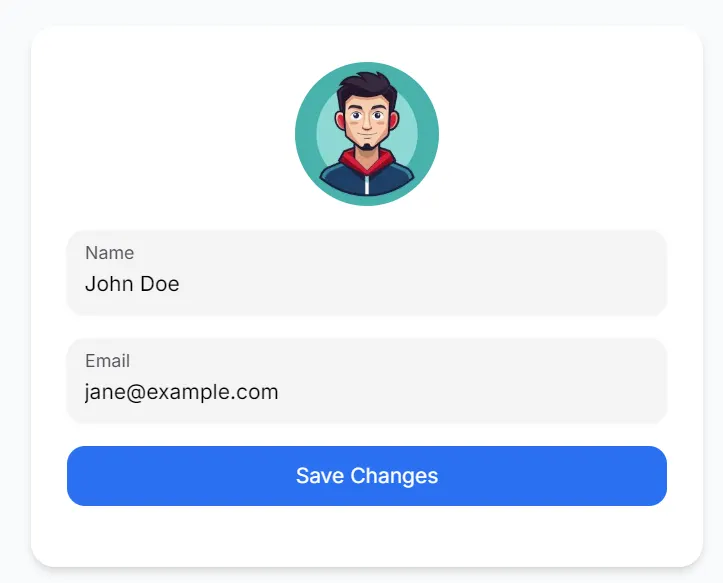Click on the "jane@example.com" text
The height and width of the screenshot is (583, 723).
tap(181, 392)
